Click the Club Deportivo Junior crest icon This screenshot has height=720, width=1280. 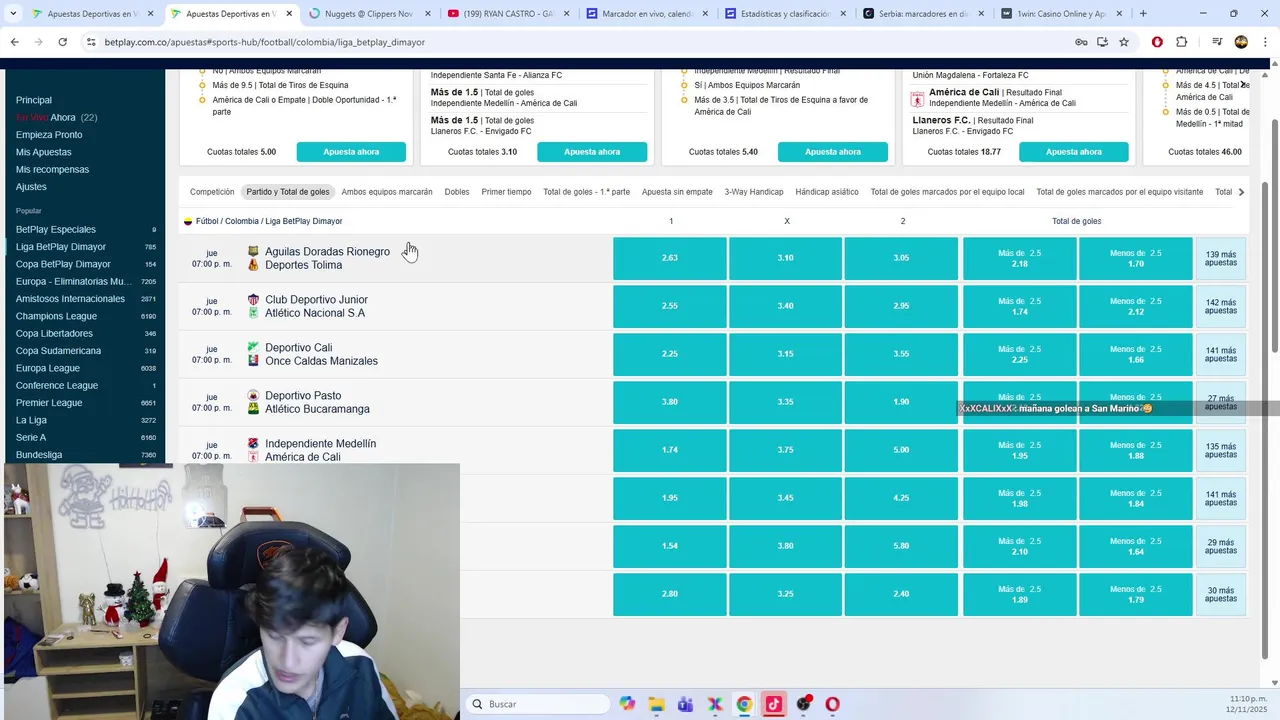(x=253, y=300)
